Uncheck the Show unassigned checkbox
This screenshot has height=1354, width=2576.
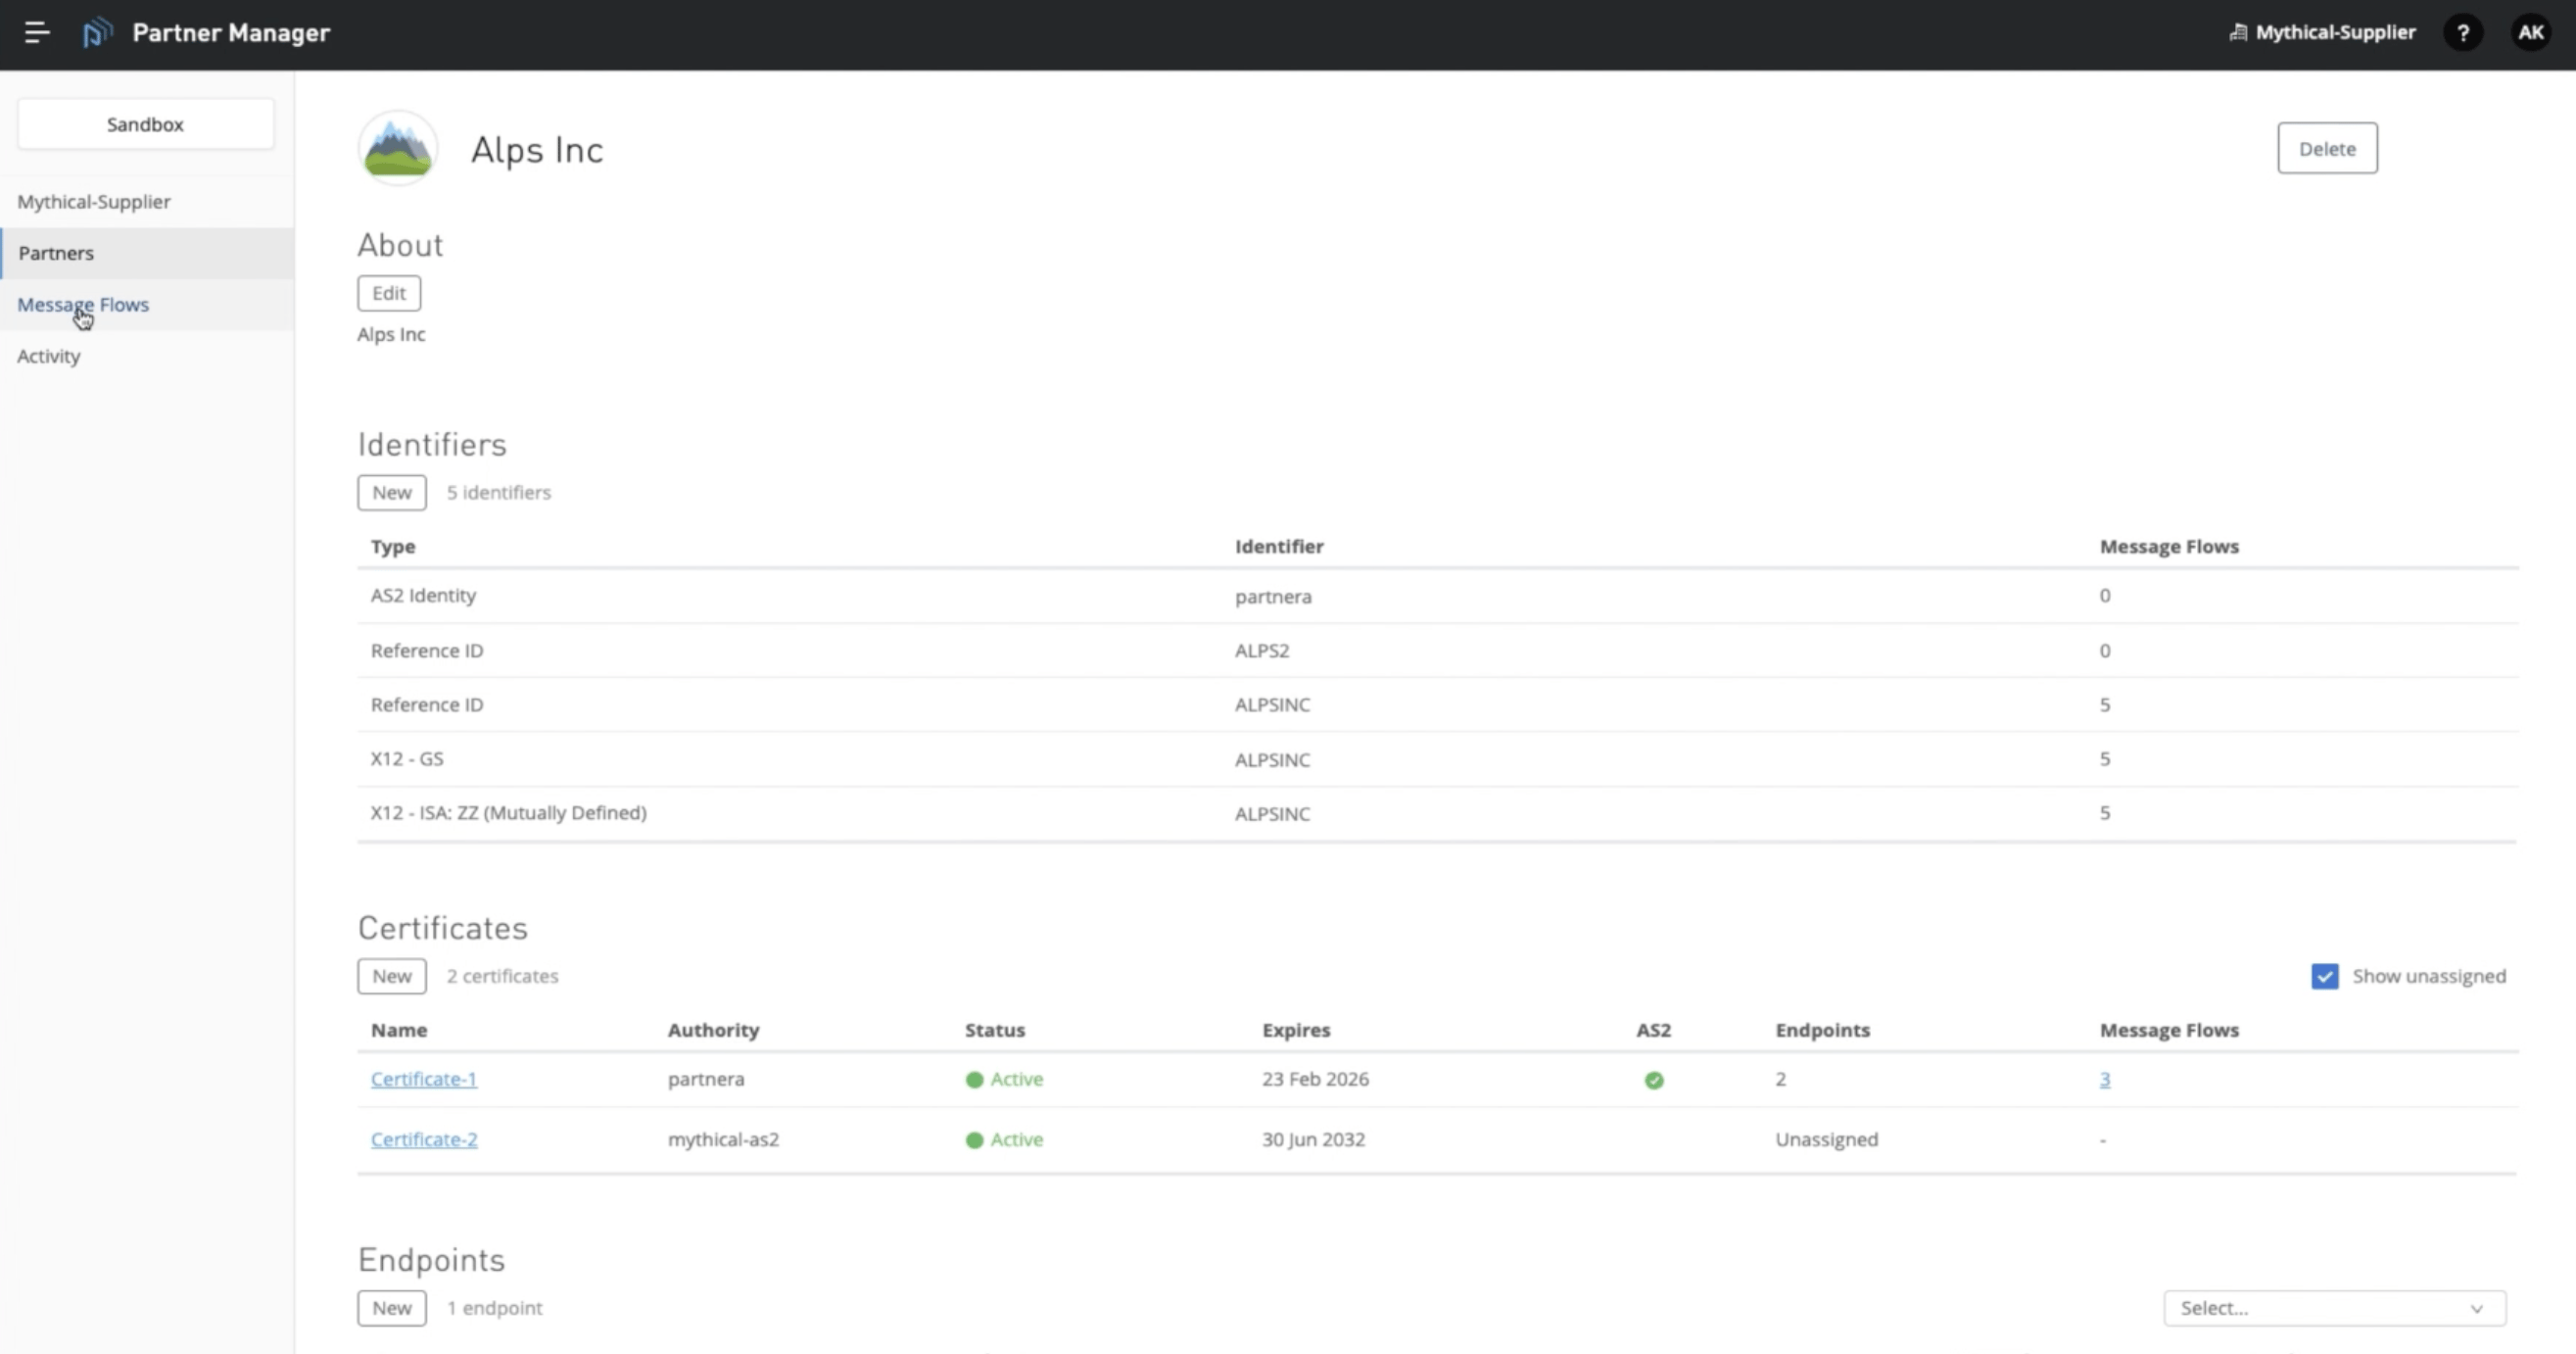[2325, 976]
